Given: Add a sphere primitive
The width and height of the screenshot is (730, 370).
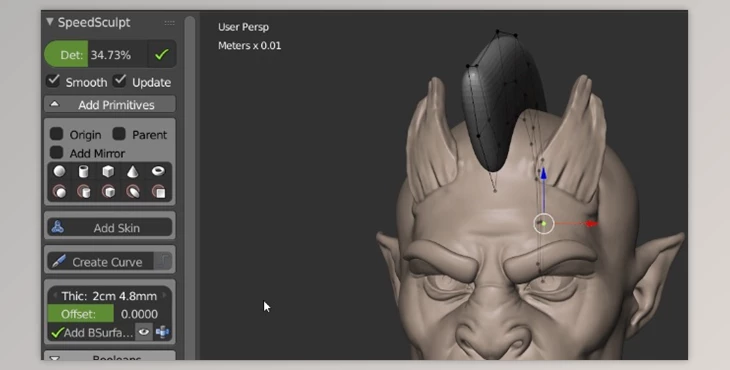Looking at the screenshot, I should coord(59,171).
